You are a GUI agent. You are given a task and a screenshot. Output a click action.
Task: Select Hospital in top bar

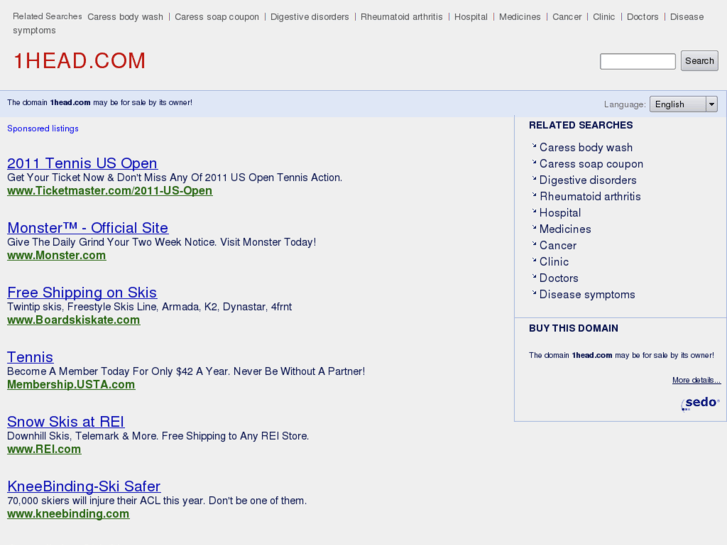tap(471, 17)
